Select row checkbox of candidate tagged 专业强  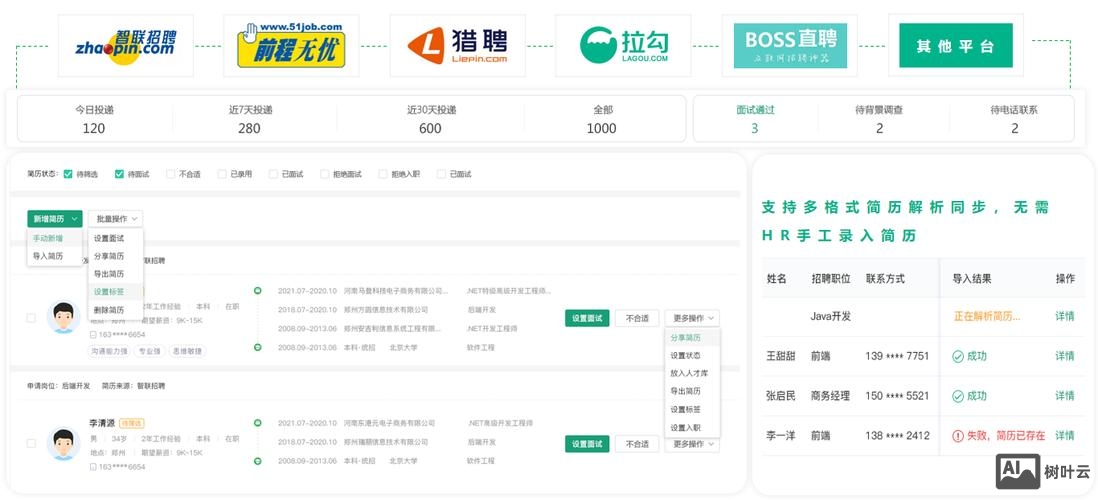click(x=31, y=318)
